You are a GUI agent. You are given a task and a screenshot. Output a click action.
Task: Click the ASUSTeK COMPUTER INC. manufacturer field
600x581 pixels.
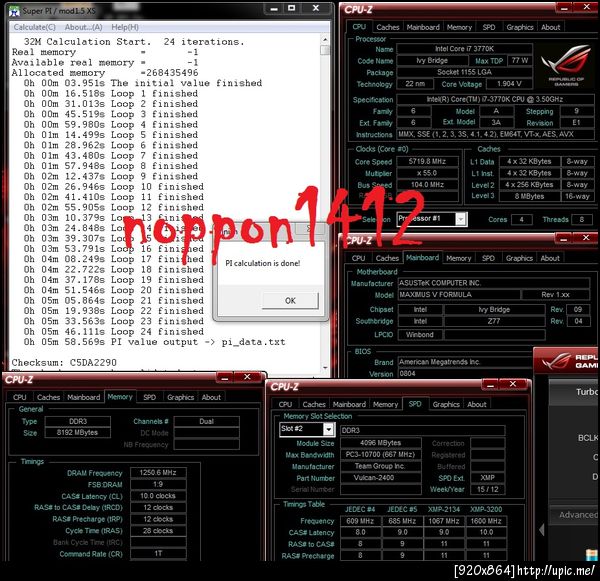(x=494, y=283)
